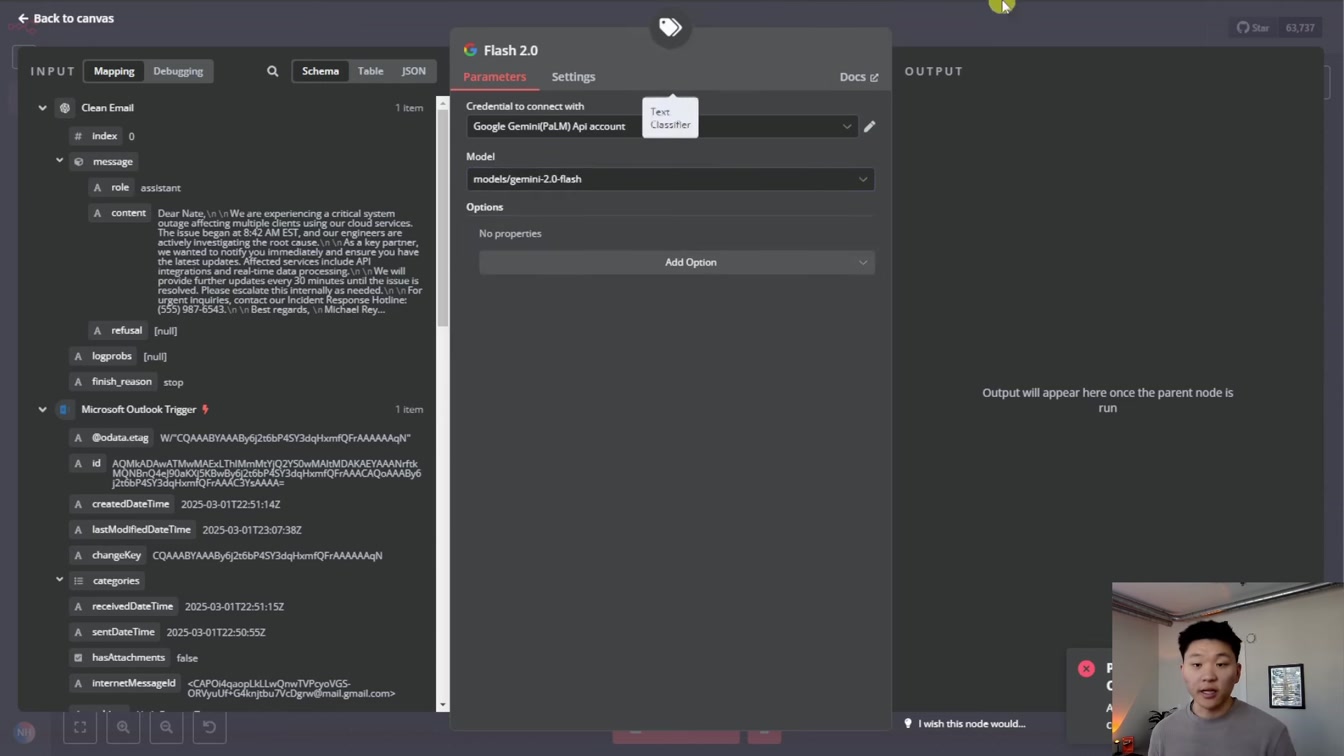Select the internetMessageId field pill
Viewport: 1344px width, 756px height.
tap(125, 684)
